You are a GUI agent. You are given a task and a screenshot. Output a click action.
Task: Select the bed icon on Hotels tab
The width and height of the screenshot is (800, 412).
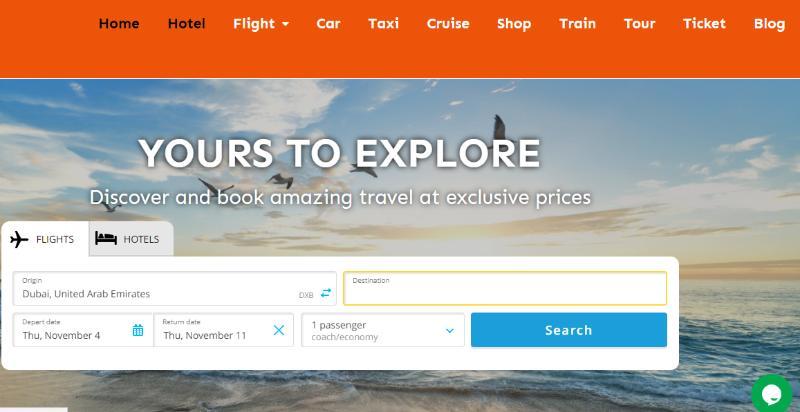coord(106,239)
